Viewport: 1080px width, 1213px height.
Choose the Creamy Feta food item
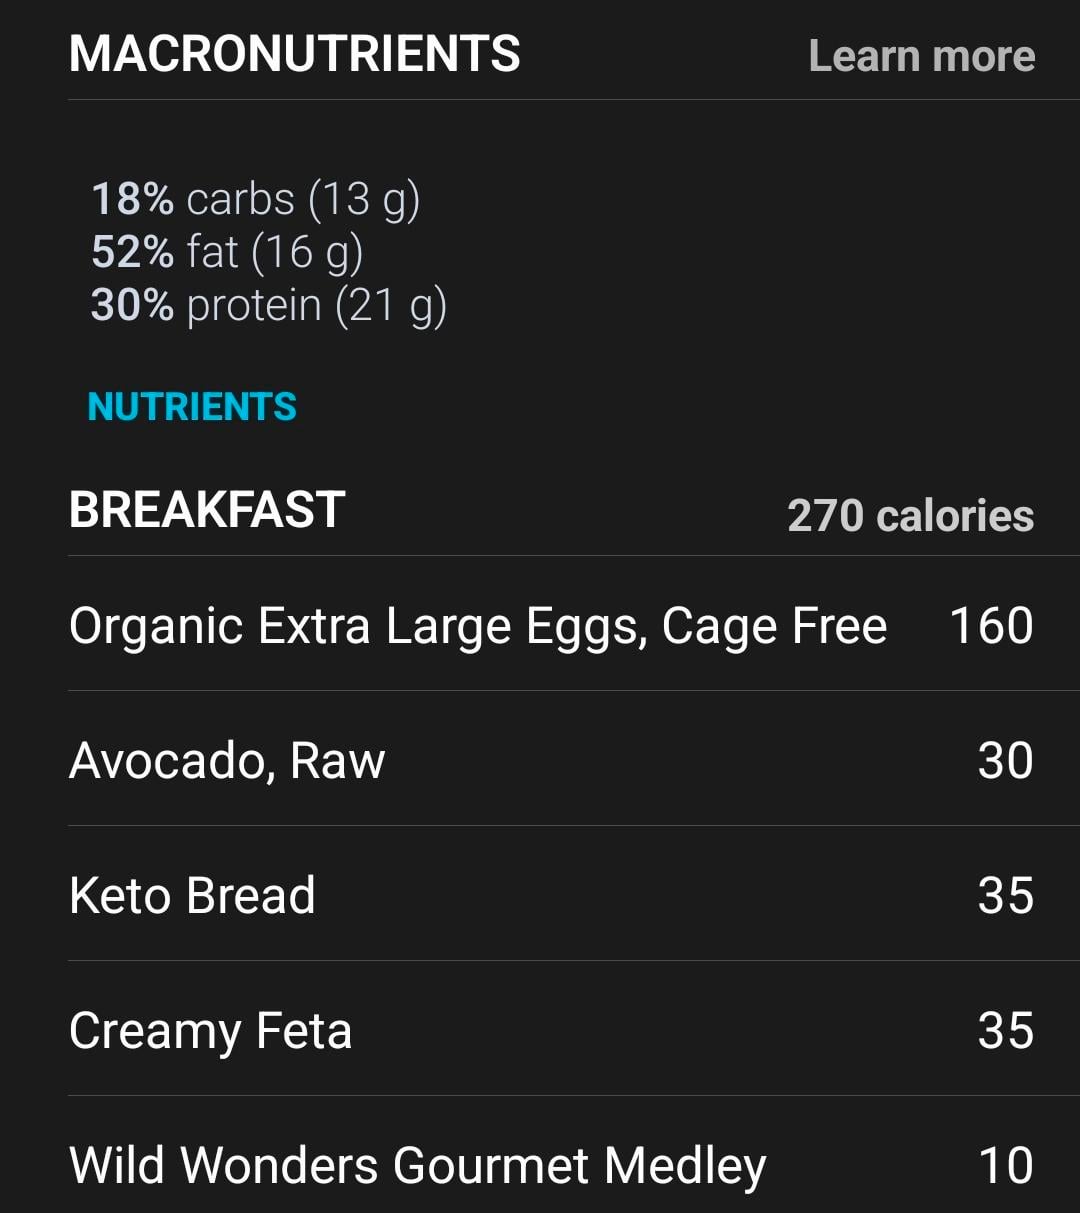[210, 1031]
